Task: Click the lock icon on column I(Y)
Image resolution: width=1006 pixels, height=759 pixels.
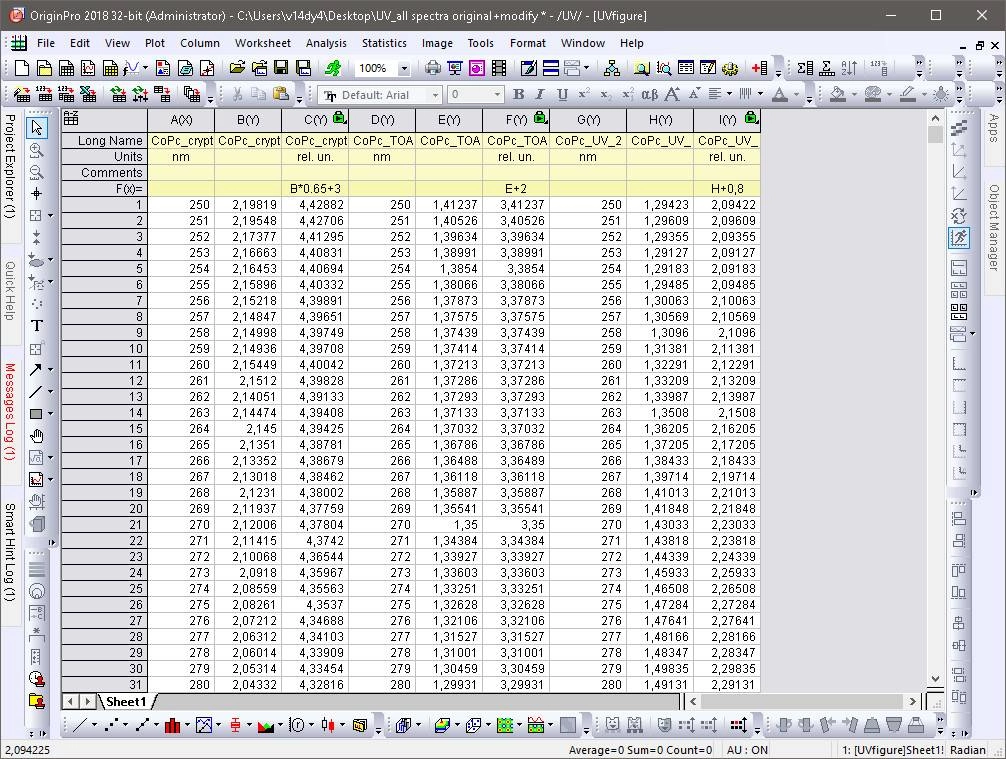Action: 751,117
